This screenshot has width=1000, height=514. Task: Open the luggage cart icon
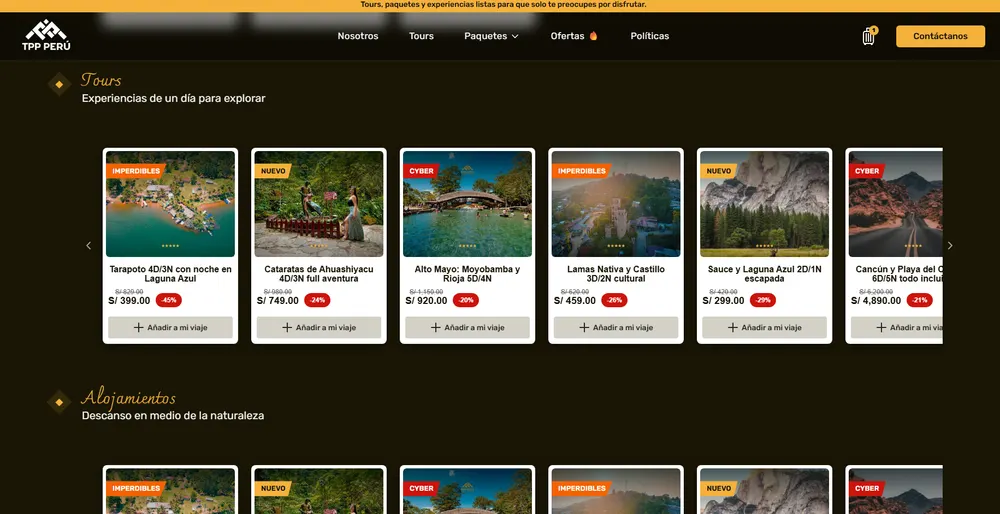(x=868, y=36)
